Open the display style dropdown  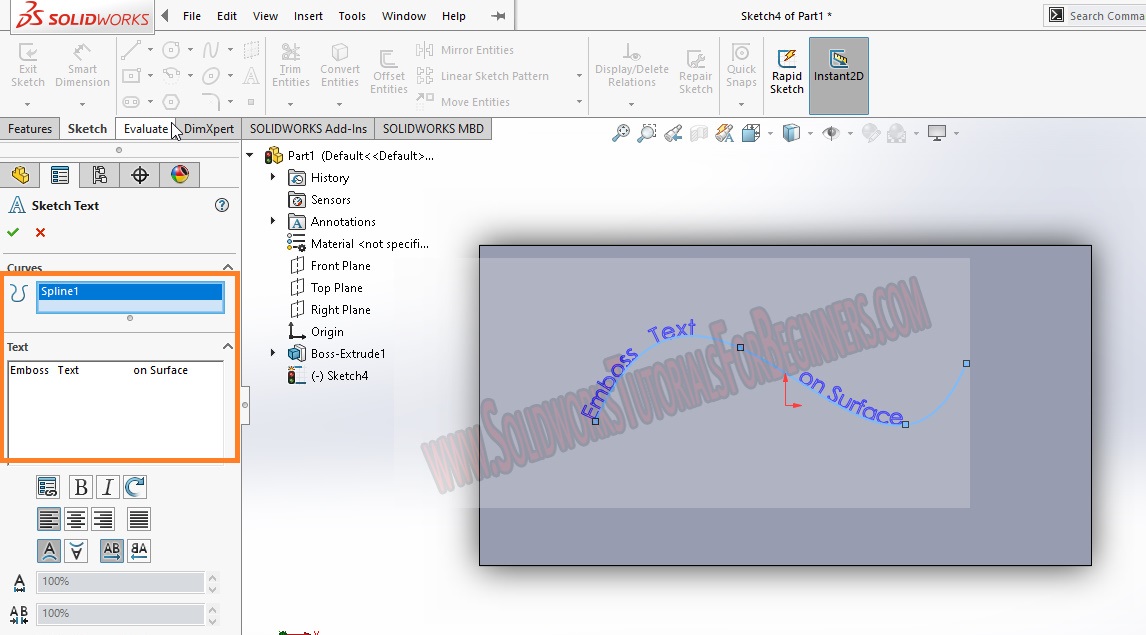tap(809, 132)
